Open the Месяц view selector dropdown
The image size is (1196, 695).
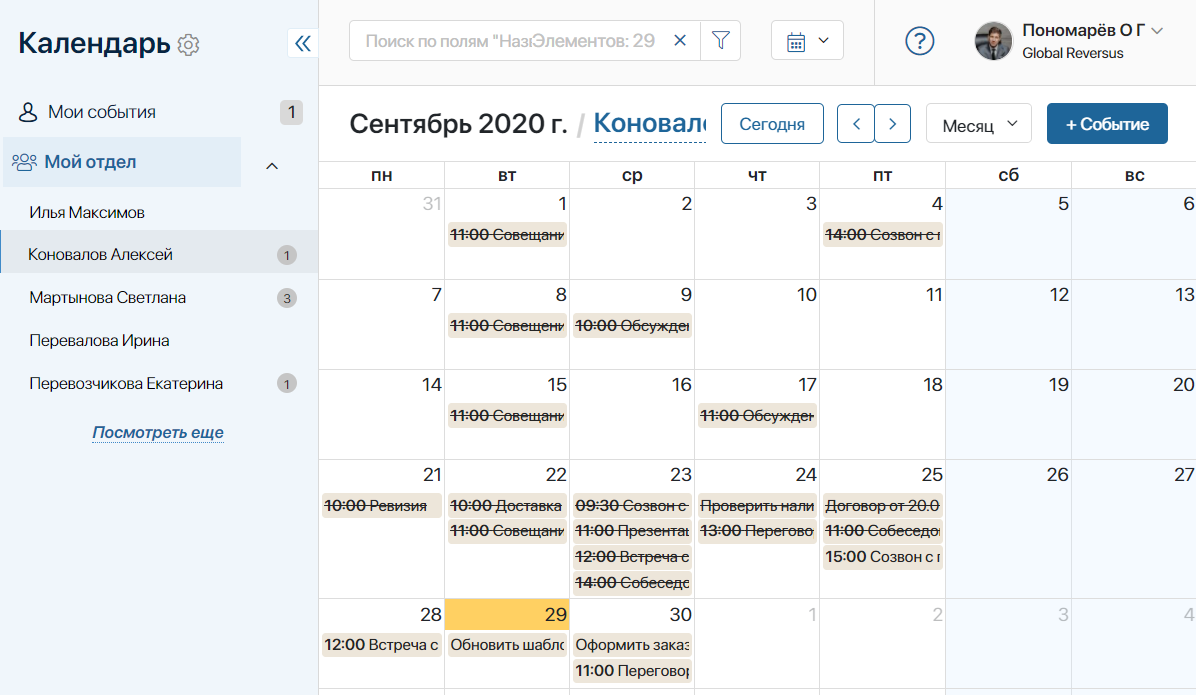pyautogui.click(x=979, y=124)
